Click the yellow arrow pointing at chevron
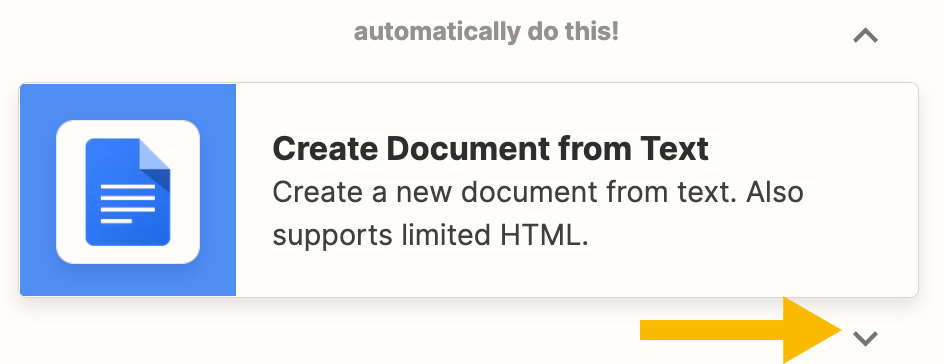The image size is (944, 364). [741, 330]
